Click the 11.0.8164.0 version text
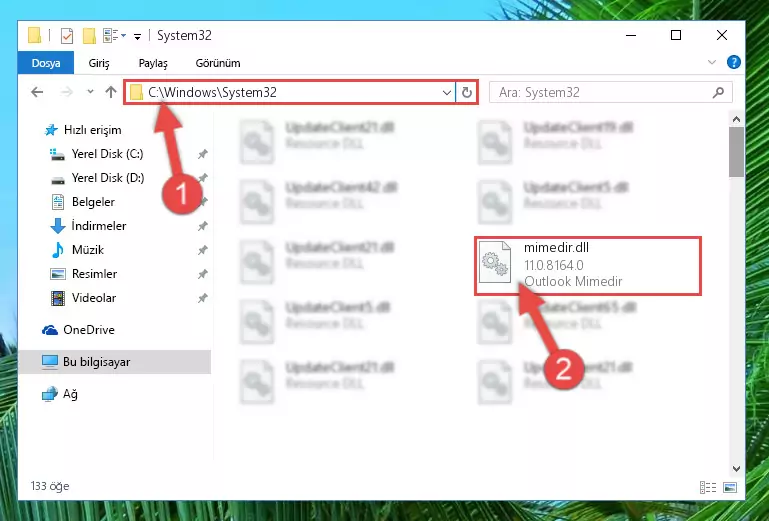 coord(554,265)
